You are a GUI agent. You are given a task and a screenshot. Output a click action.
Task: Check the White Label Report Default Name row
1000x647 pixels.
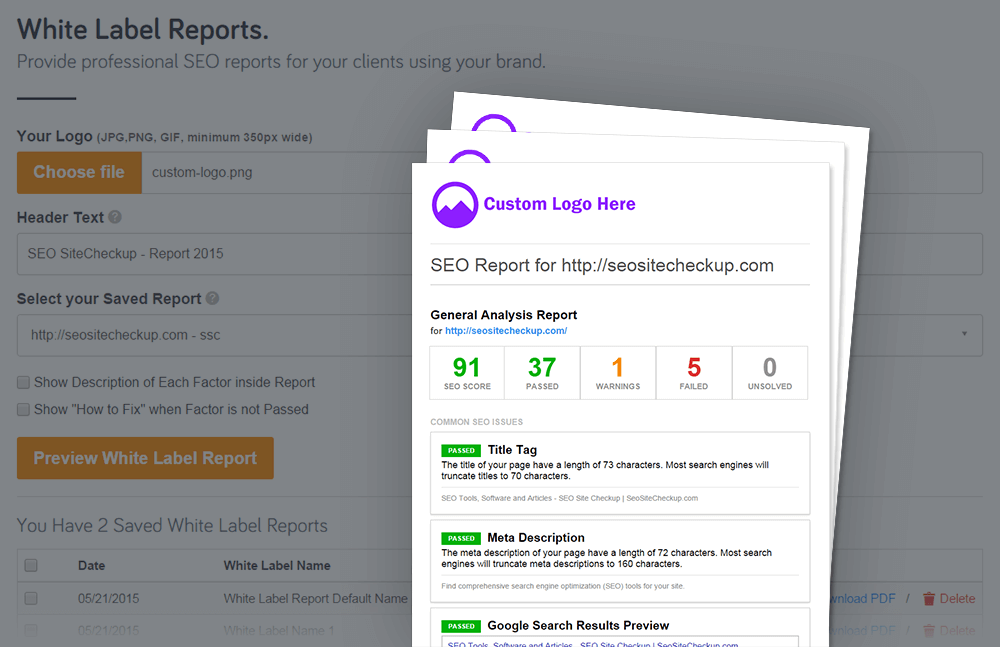tap(31, 599)
